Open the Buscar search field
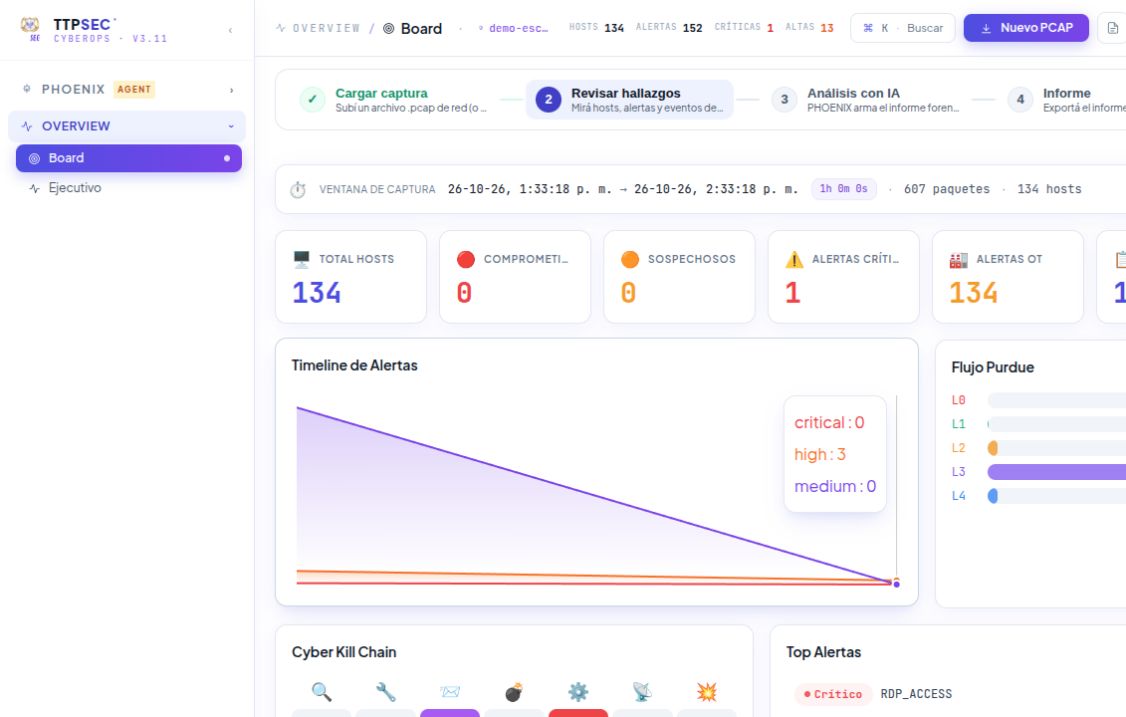 point(903,28)
